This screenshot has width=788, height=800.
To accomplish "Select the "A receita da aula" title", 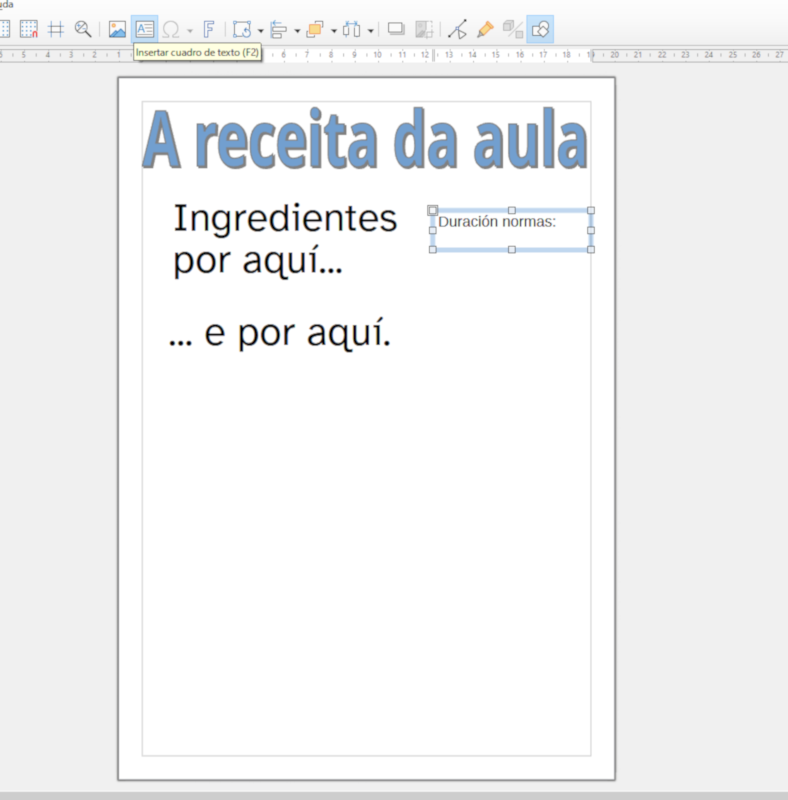I will 364,141.
